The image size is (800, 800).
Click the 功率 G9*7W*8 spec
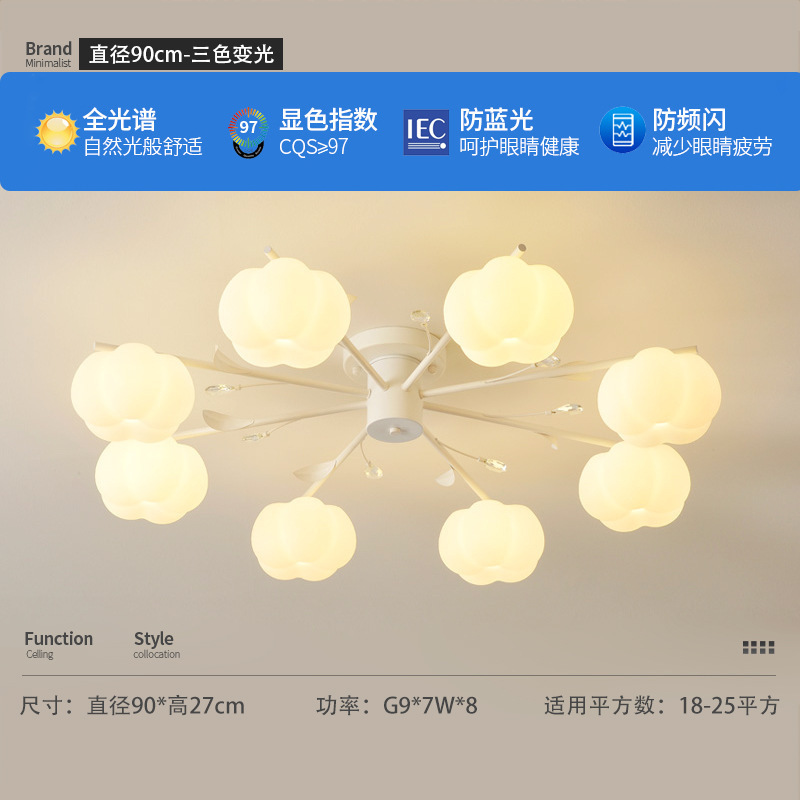click(396, 706)
